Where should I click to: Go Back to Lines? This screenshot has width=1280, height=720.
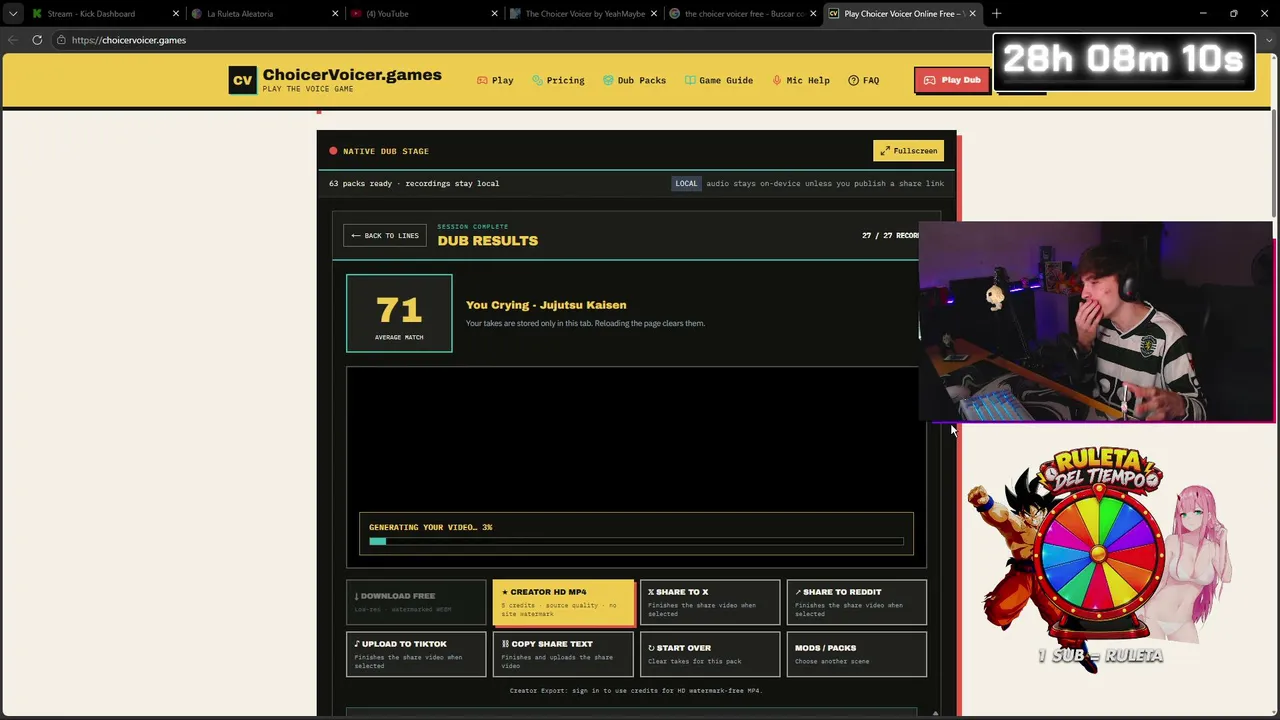[x=385, y=236]
